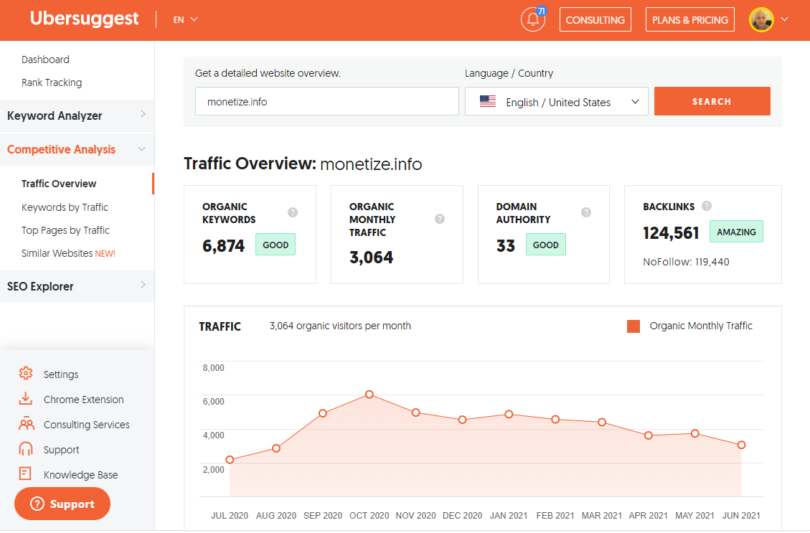Click the FEB 2021 chart data point
The width and height of the screenshot is (810, 533).
[x=555, y=419]
